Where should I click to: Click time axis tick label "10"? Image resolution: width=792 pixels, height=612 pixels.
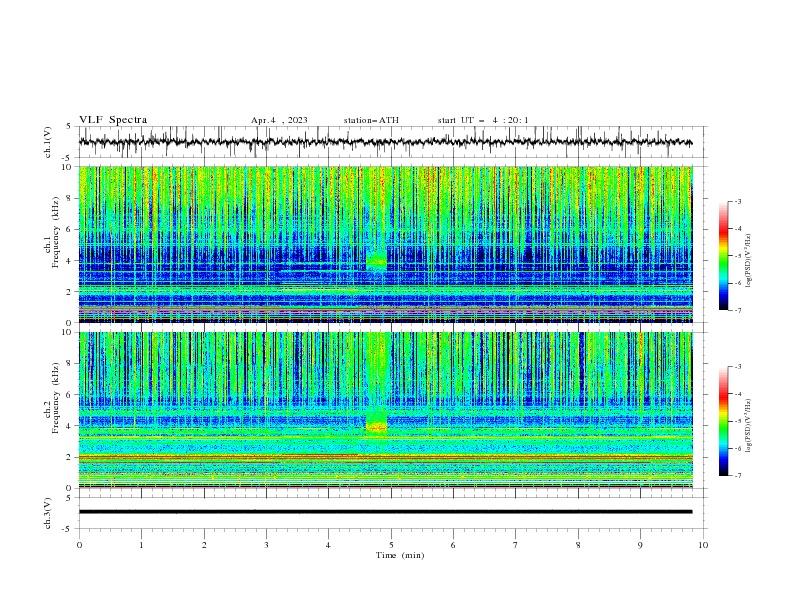point(703,545)
